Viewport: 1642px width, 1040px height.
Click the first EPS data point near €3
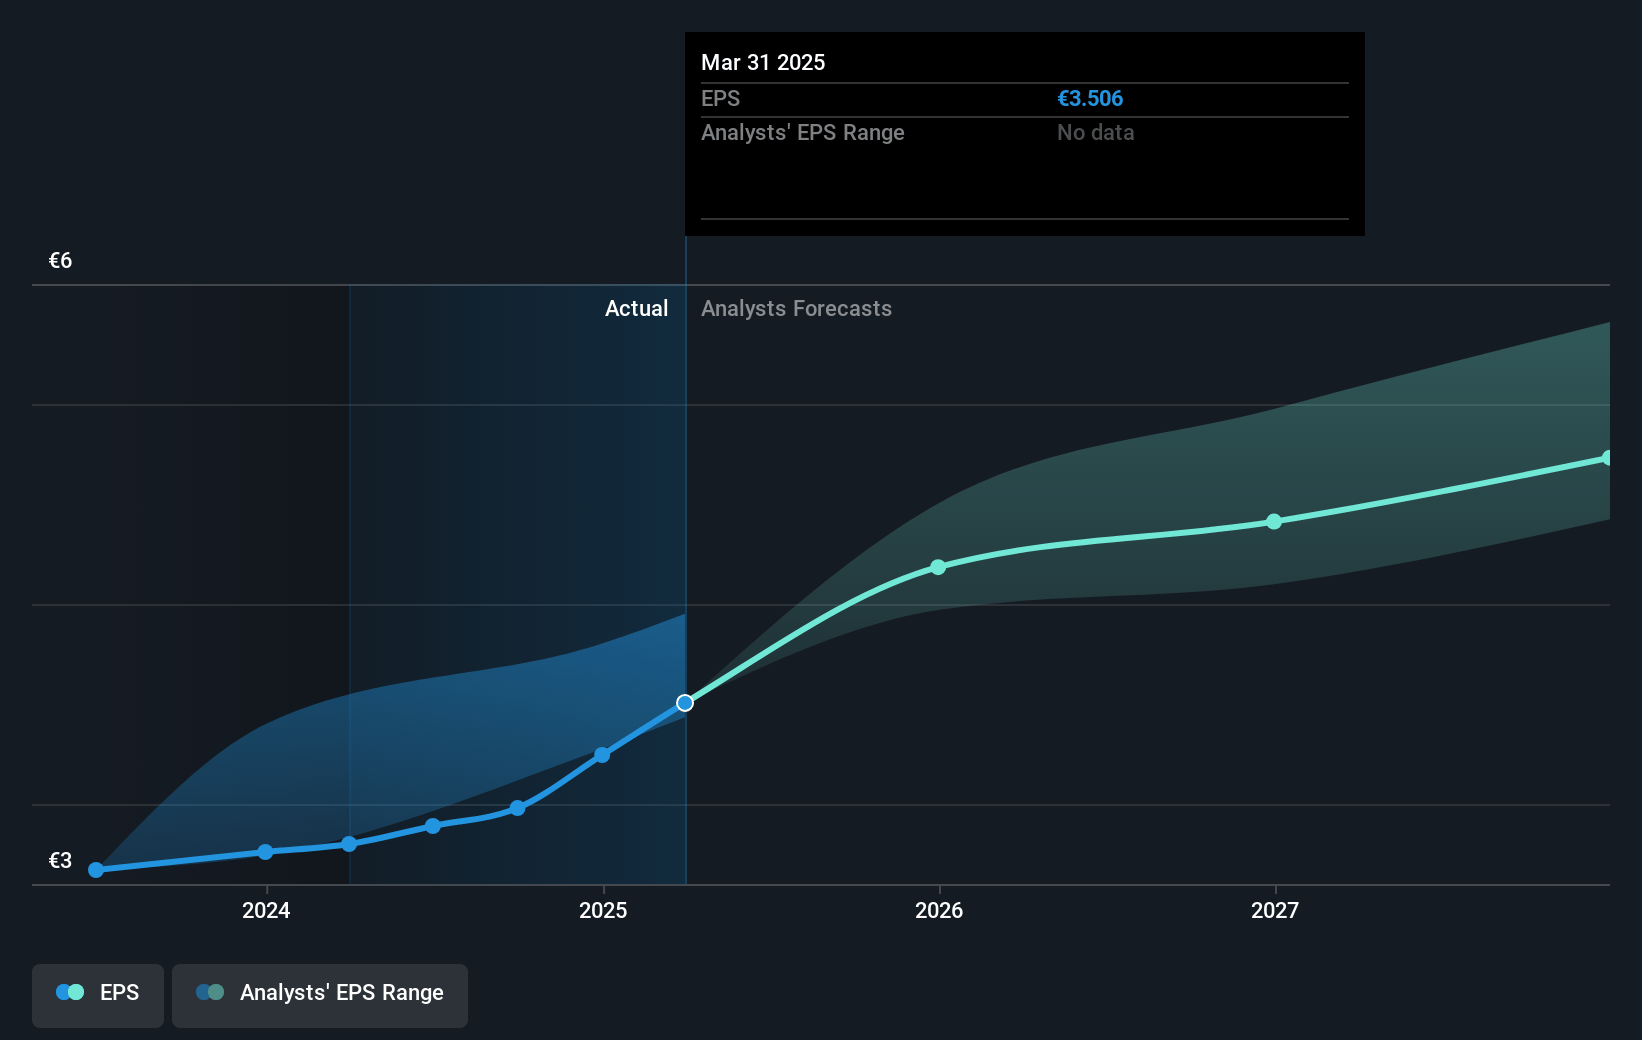(x=96, y=870)
